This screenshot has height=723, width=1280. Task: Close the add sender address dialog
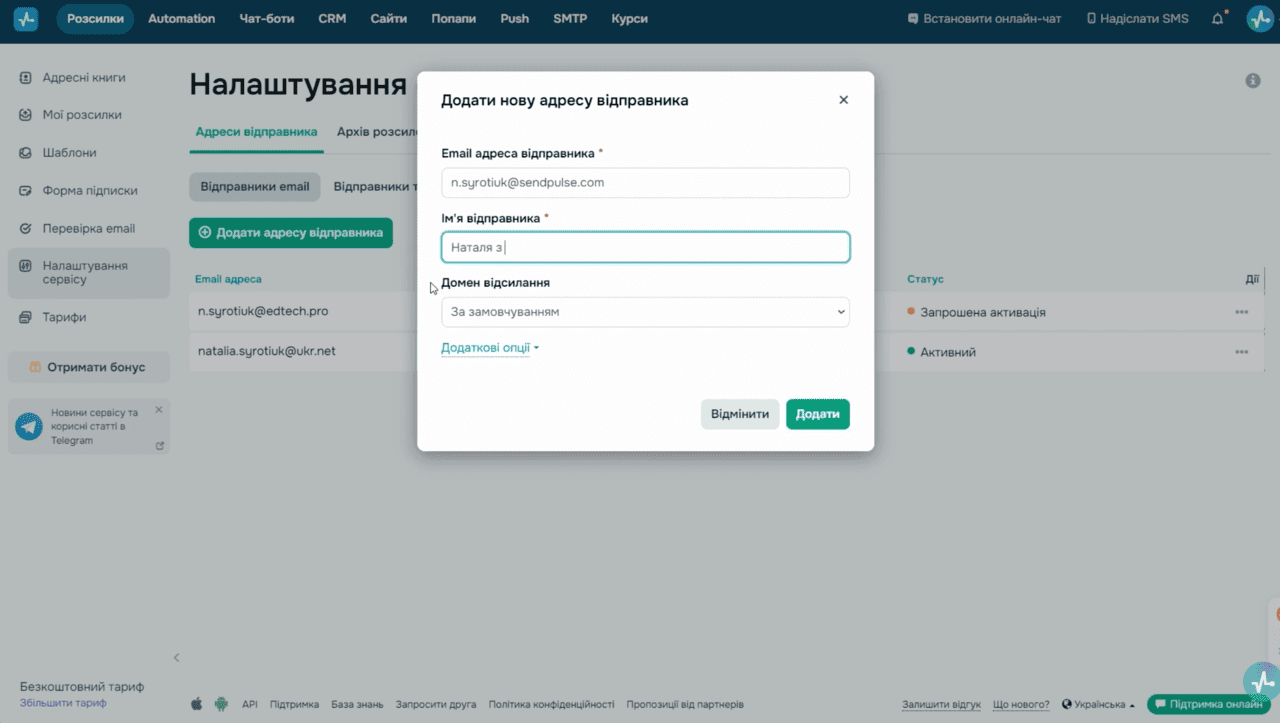coord(843,100)
